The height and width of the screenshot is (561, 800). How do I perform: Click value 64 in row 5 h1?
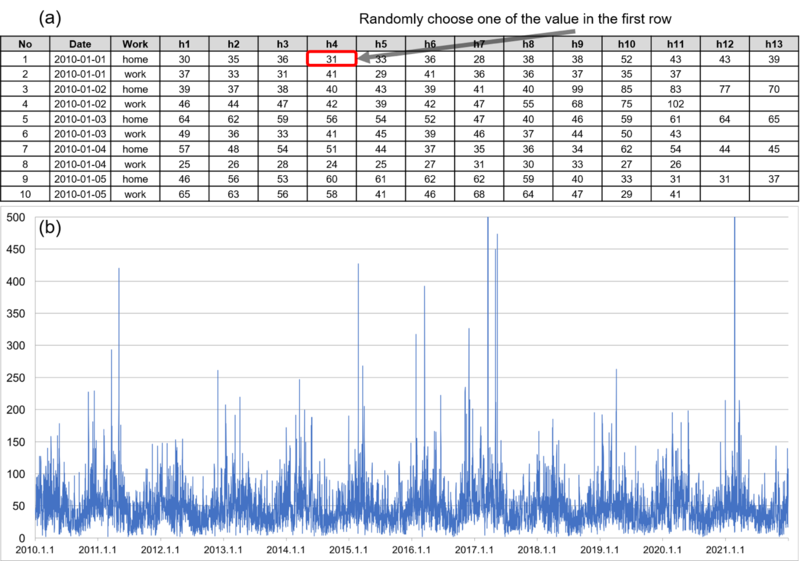[x=184, y=119]
